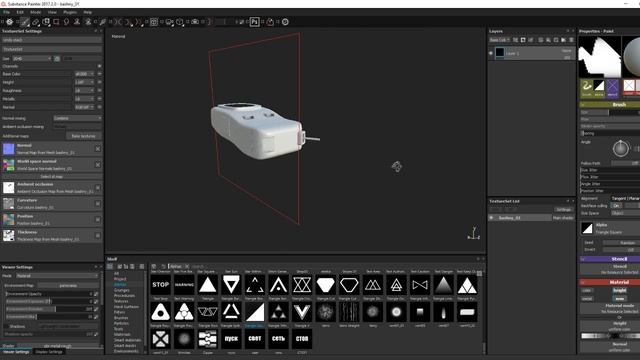Adjust the Environment Opacity slider
Viewport: 640px width, 360px height.
pos(49,294)
